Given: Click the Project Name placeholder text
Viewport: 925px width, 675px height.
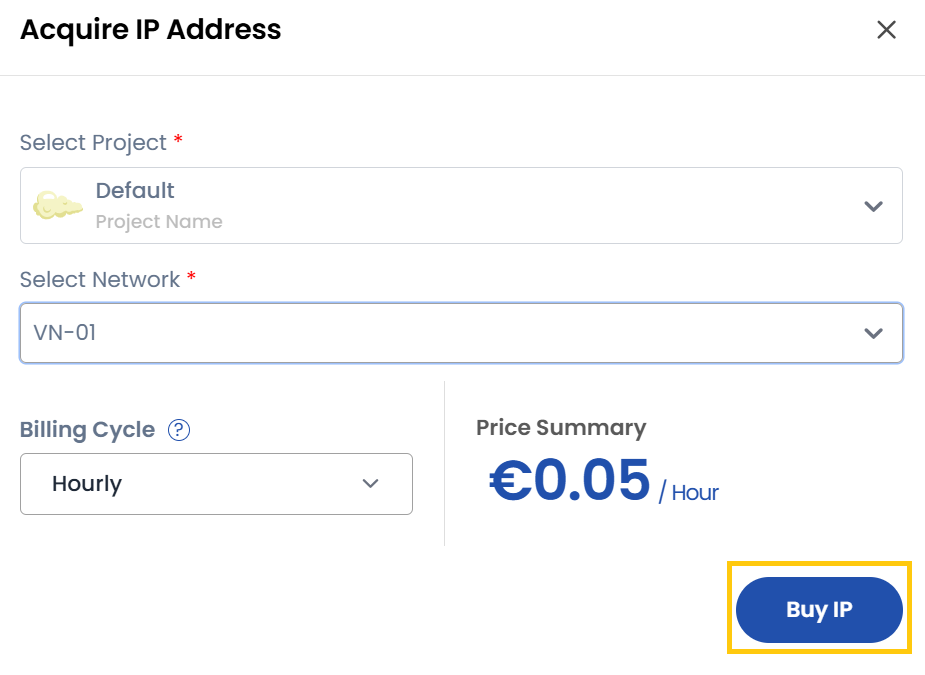Looking at the screenshot, I should [159, 222].
